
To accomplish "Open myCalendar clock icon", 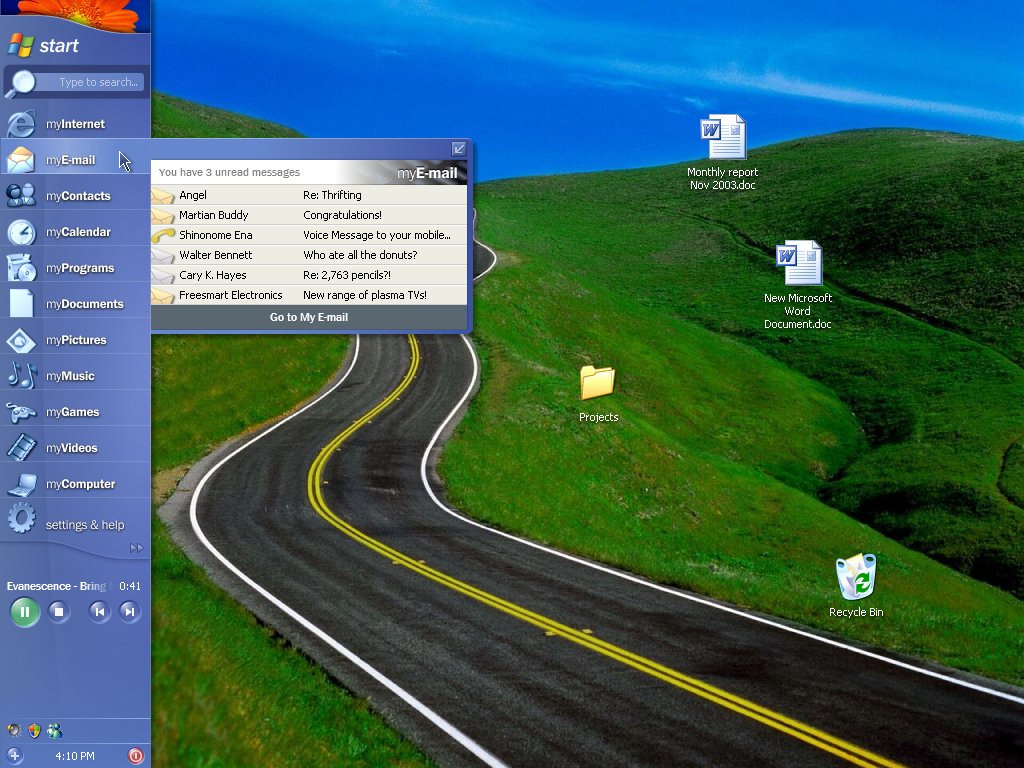I will pyautogui.click(x=21, y=232).
